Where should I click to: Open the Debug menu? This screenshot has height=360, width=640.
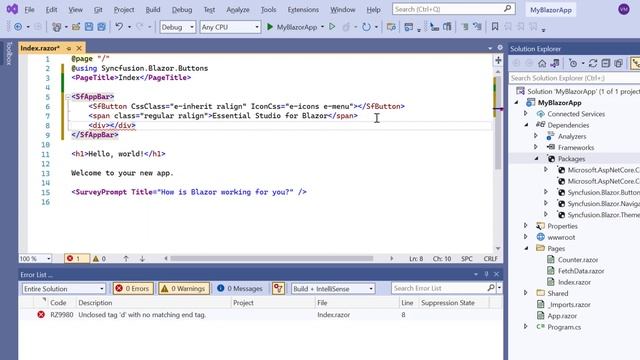point(182,9)
